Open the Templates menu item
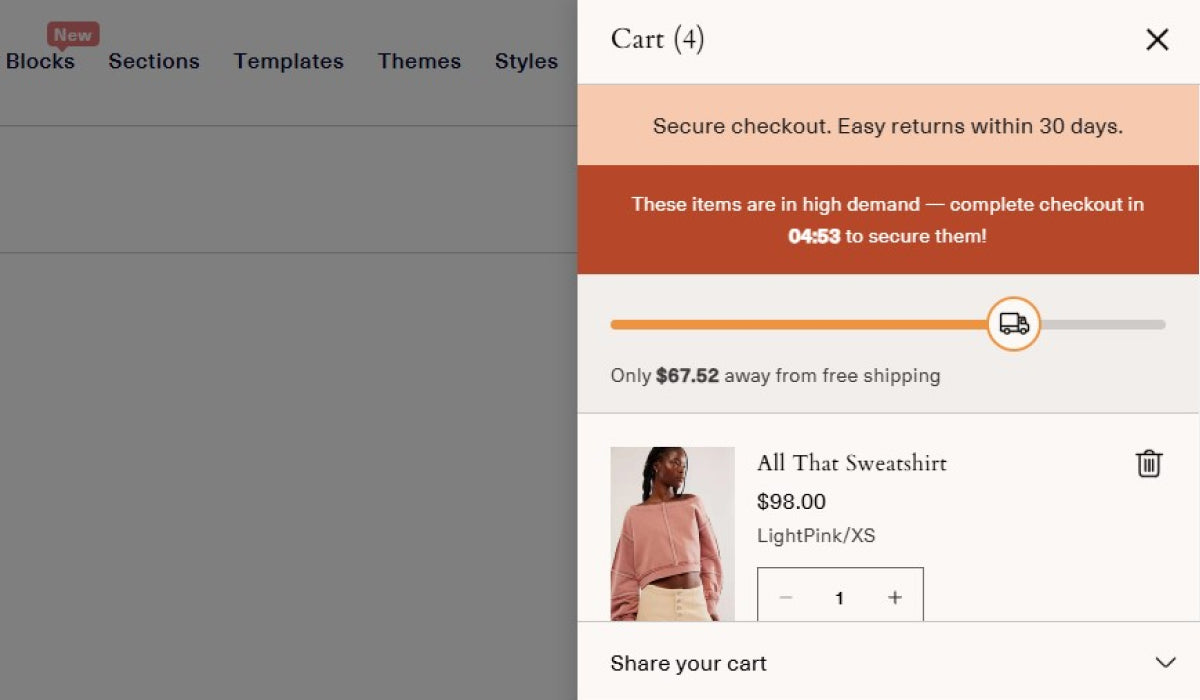This screenshot has width=1200, height=700. tap(289, 62)
